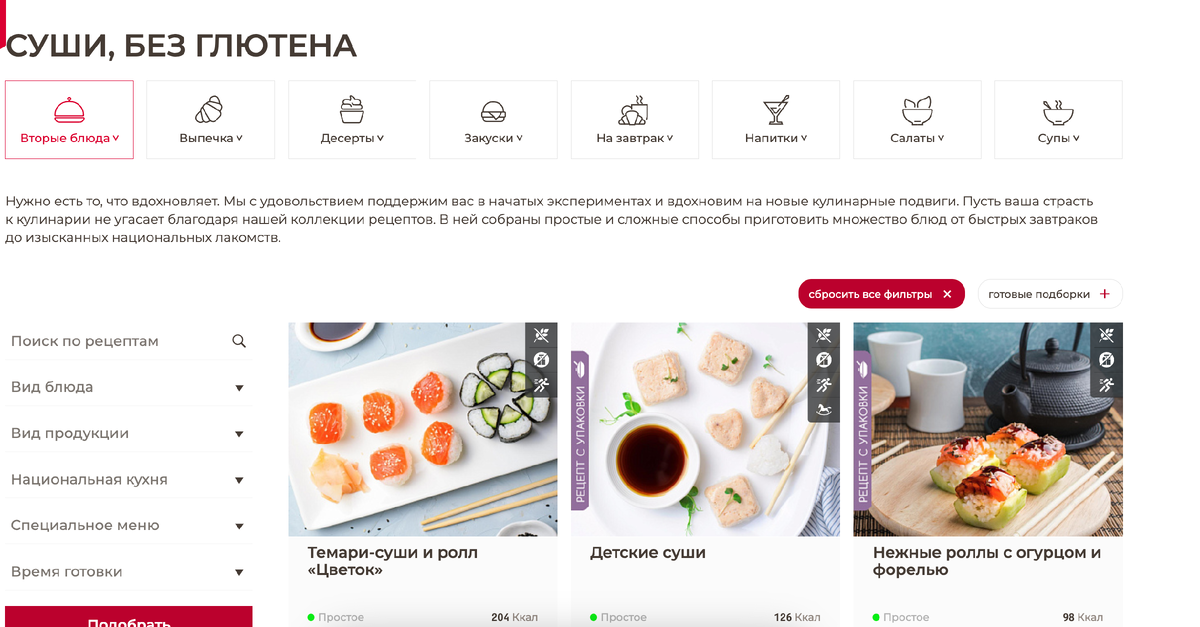Click the magnifier icon in recipe search

[239, 341]
